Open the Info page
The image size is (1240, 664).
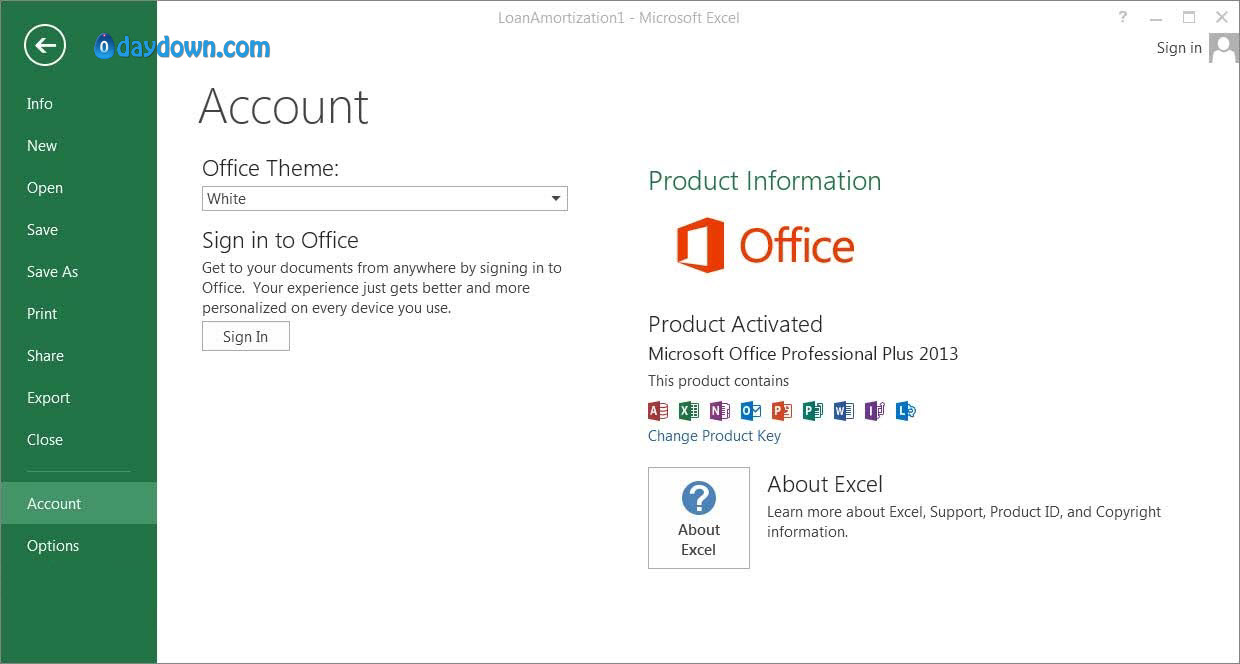(x=78, y=104)
